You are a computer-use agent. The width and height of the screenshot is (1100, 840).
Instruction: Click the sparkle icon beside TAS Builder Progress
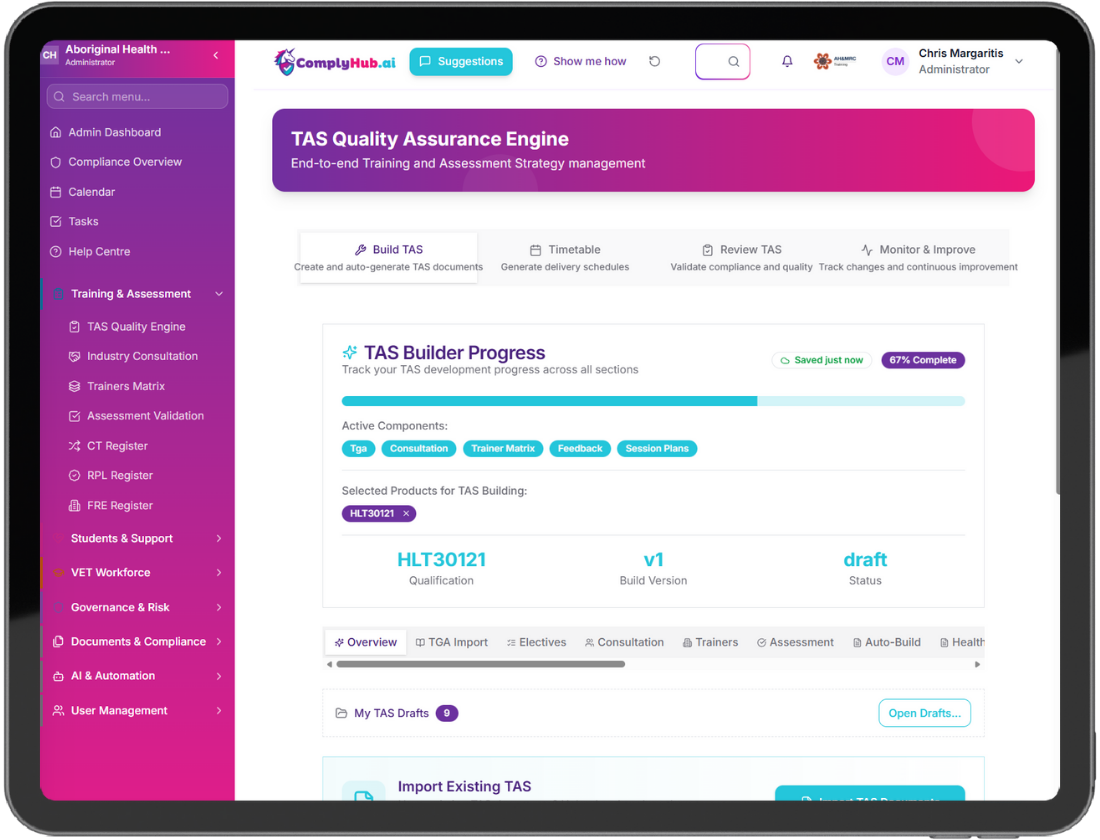pos(349,352)
